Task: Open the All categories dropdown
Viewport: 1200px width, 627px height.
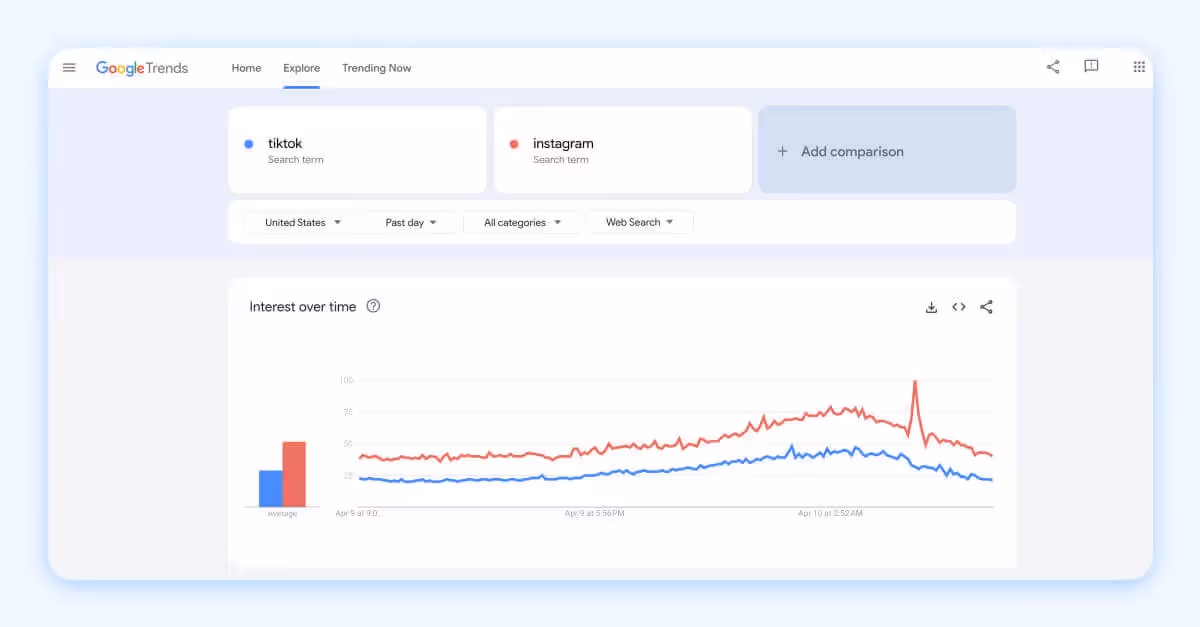Action: tap(522, 222)
